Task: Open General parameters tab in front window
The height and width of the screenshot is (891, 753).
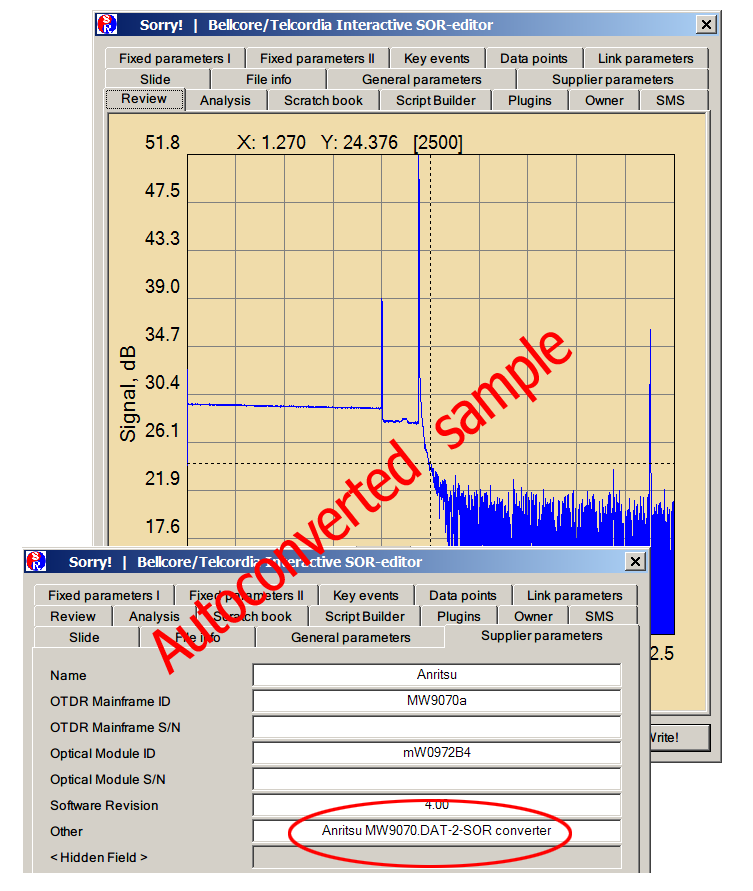Action: tap(351, 638)
